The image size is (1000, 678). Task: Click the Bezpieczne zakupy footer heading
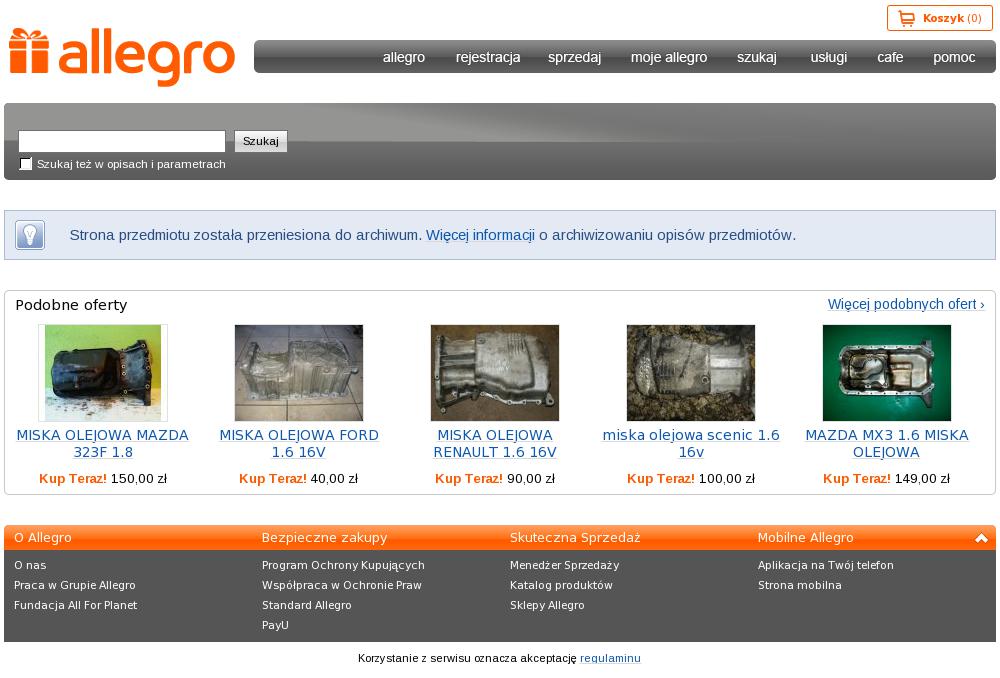(324, 538)
